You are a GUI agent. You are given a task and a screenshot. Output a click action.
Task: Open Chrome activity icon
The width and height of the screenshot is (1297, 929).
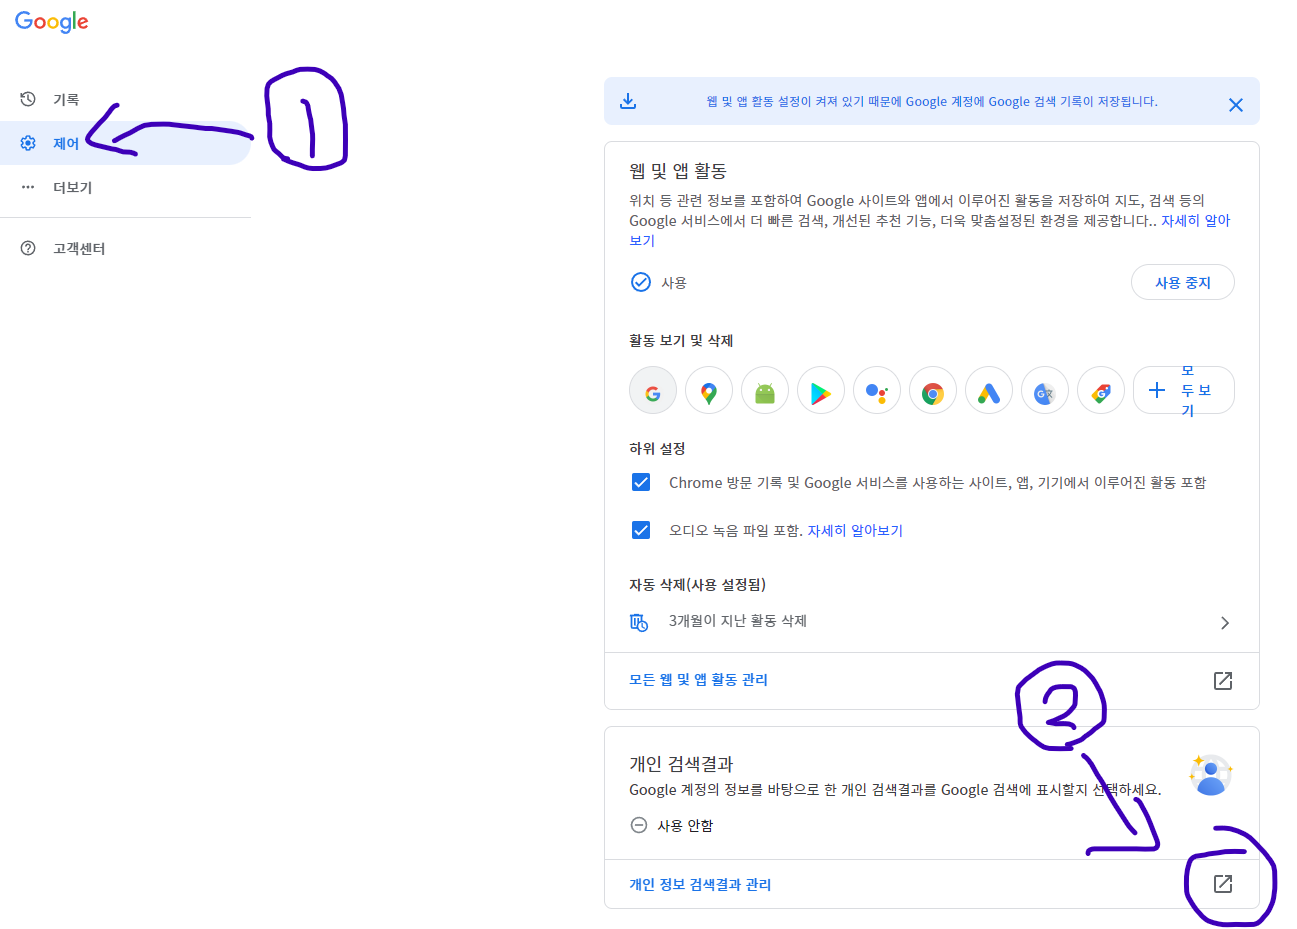pyautogui.click(x=933, y=391)
